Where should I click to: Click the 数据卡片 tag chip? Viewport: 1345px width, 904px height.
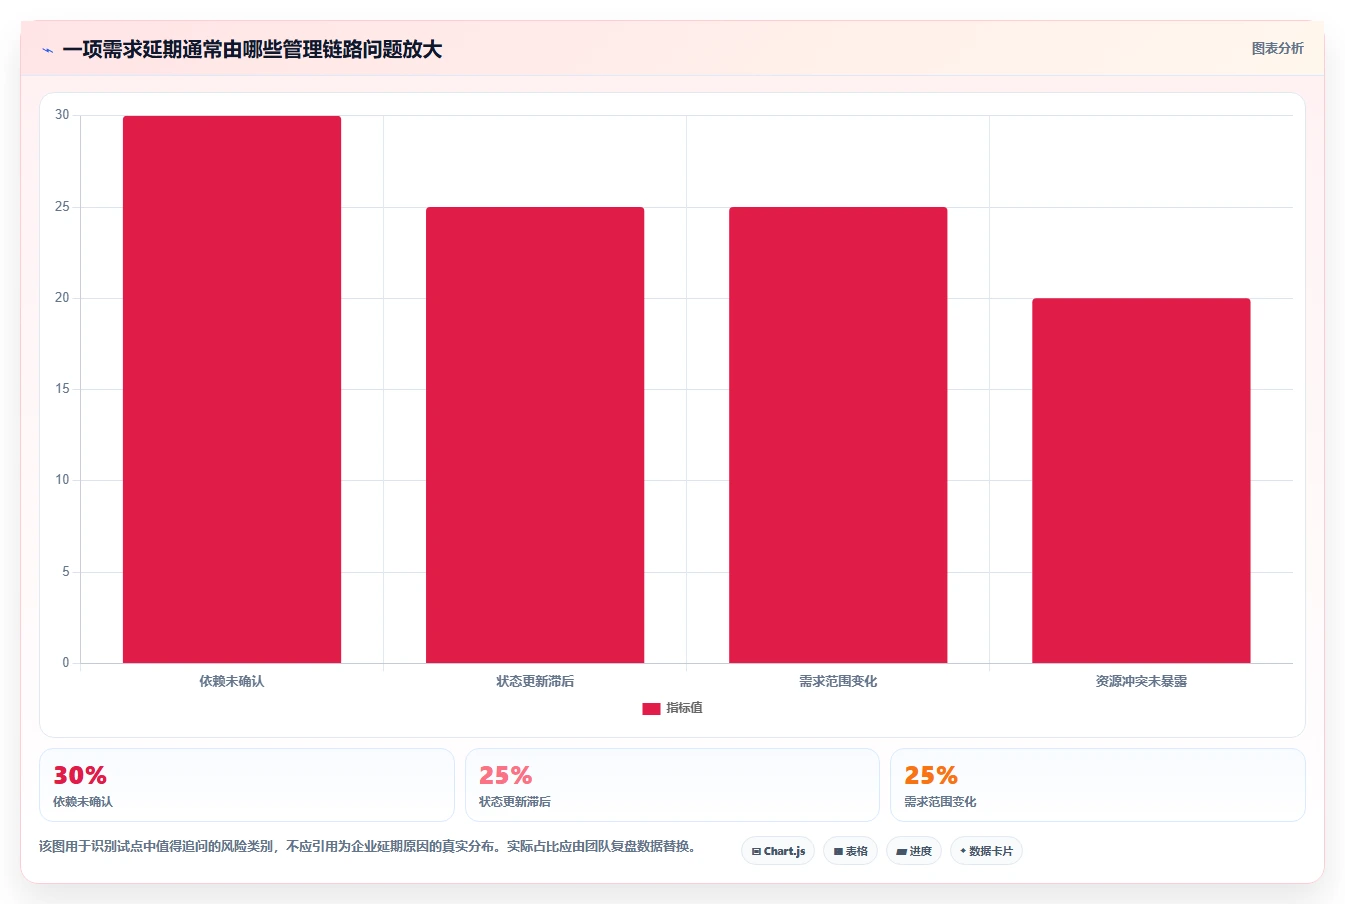pos(986,851)
